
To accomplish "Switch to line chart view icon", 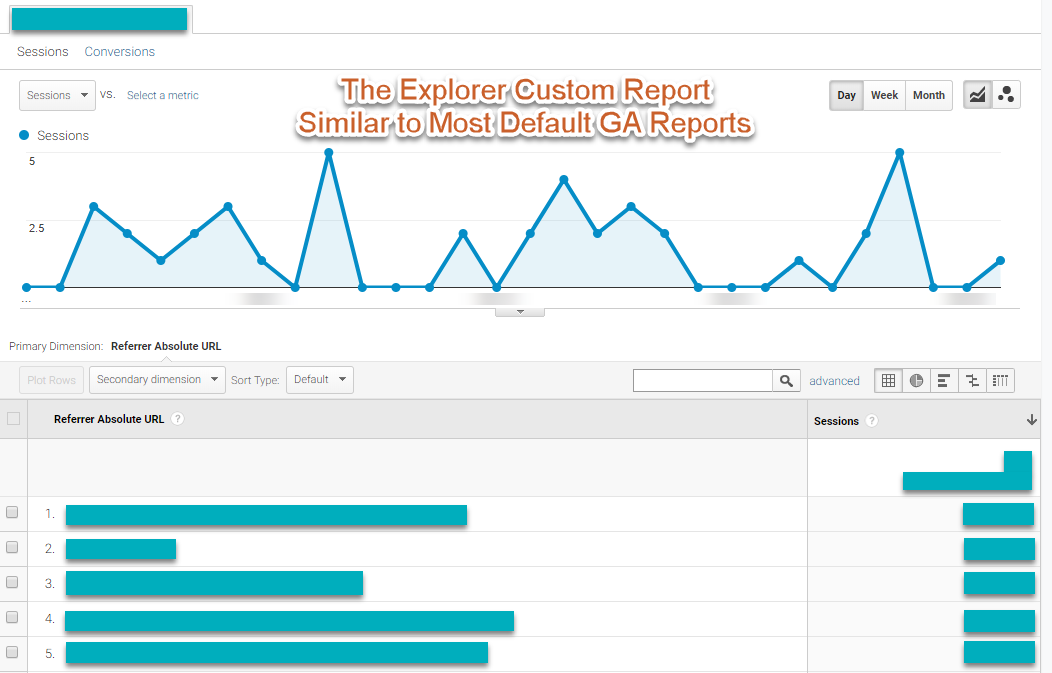I will [x=977, y=95].
